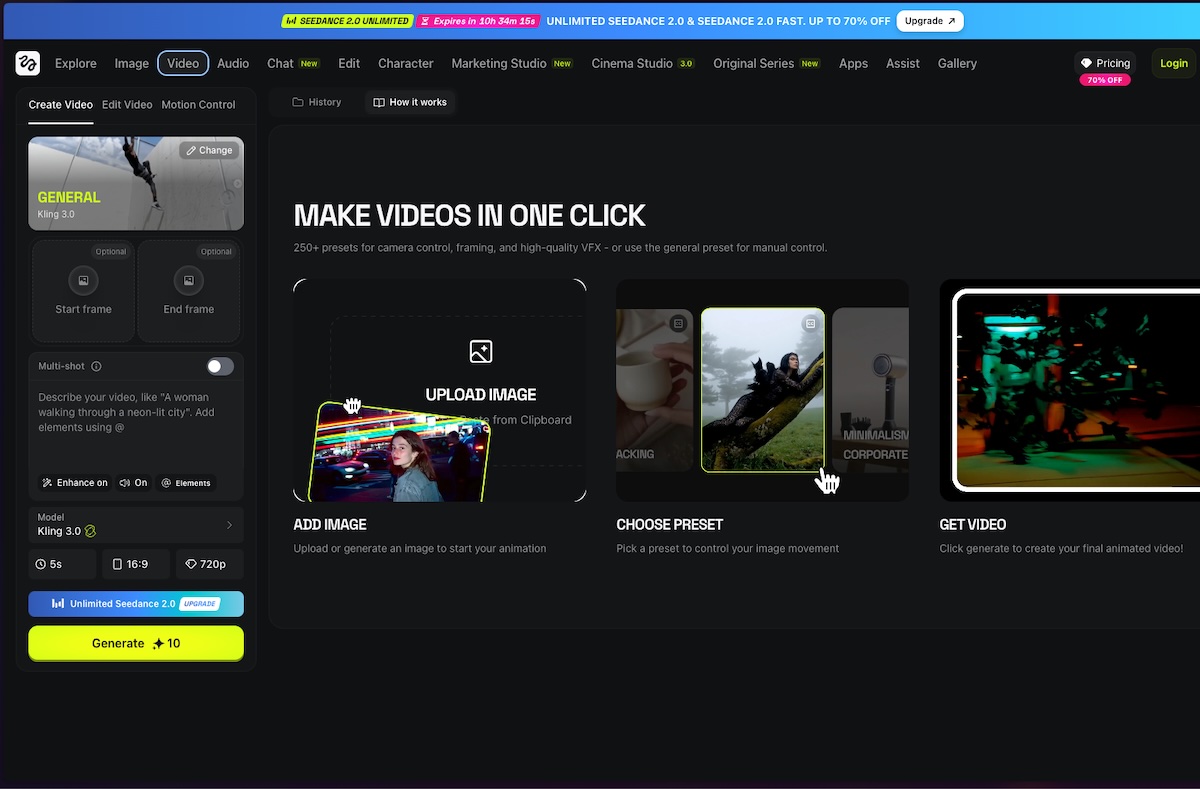
Task: Click the Higgsfield logo icon
Action: (27, 63)
